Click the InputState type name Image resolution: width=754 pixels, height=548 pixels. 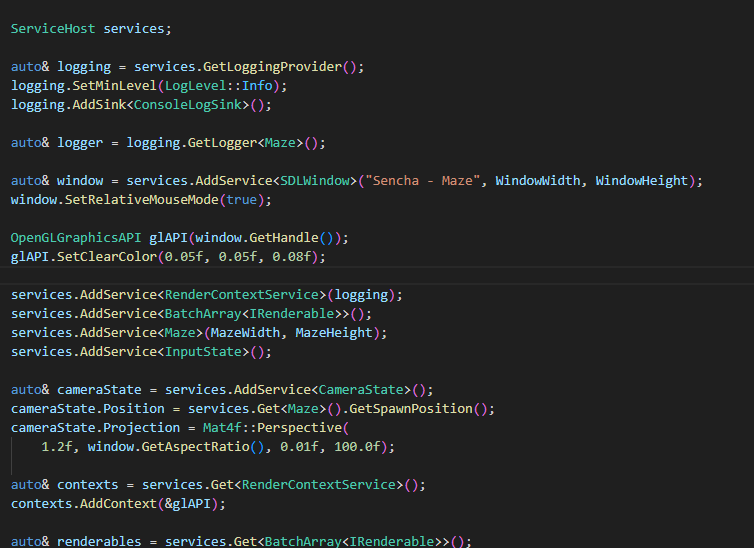[x=203, y=352]
